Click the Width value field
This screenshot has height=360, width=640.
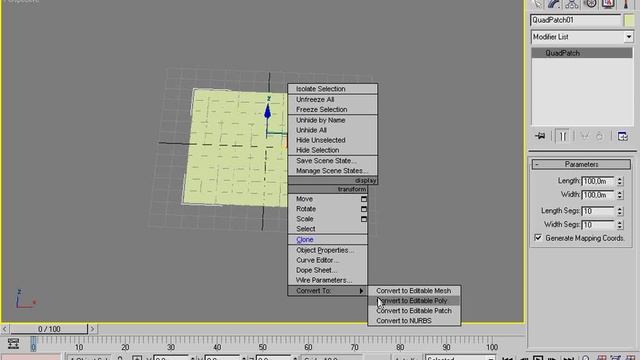[598, 195]
